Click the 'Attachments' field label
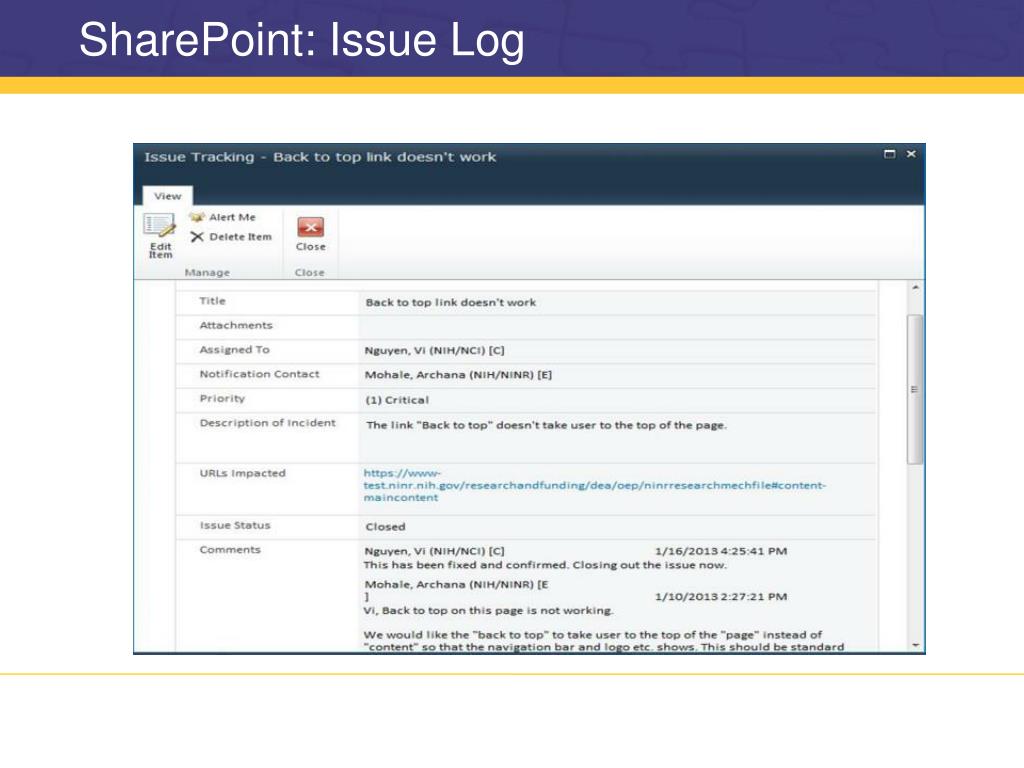The width and height of the screenshot is (1024, 768). pos(236,325)
